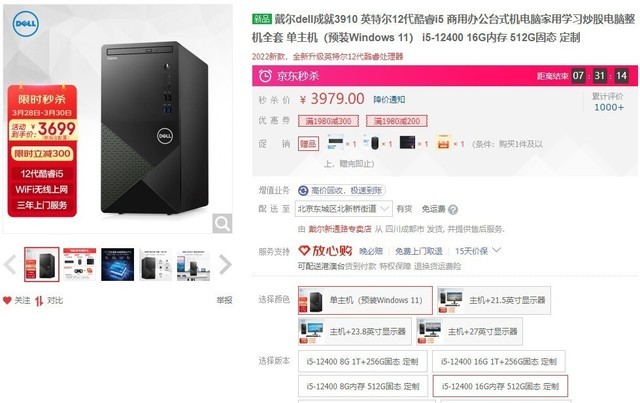Show next thumbnails with right arrow

pyautogui.click(x=225, y=264)
